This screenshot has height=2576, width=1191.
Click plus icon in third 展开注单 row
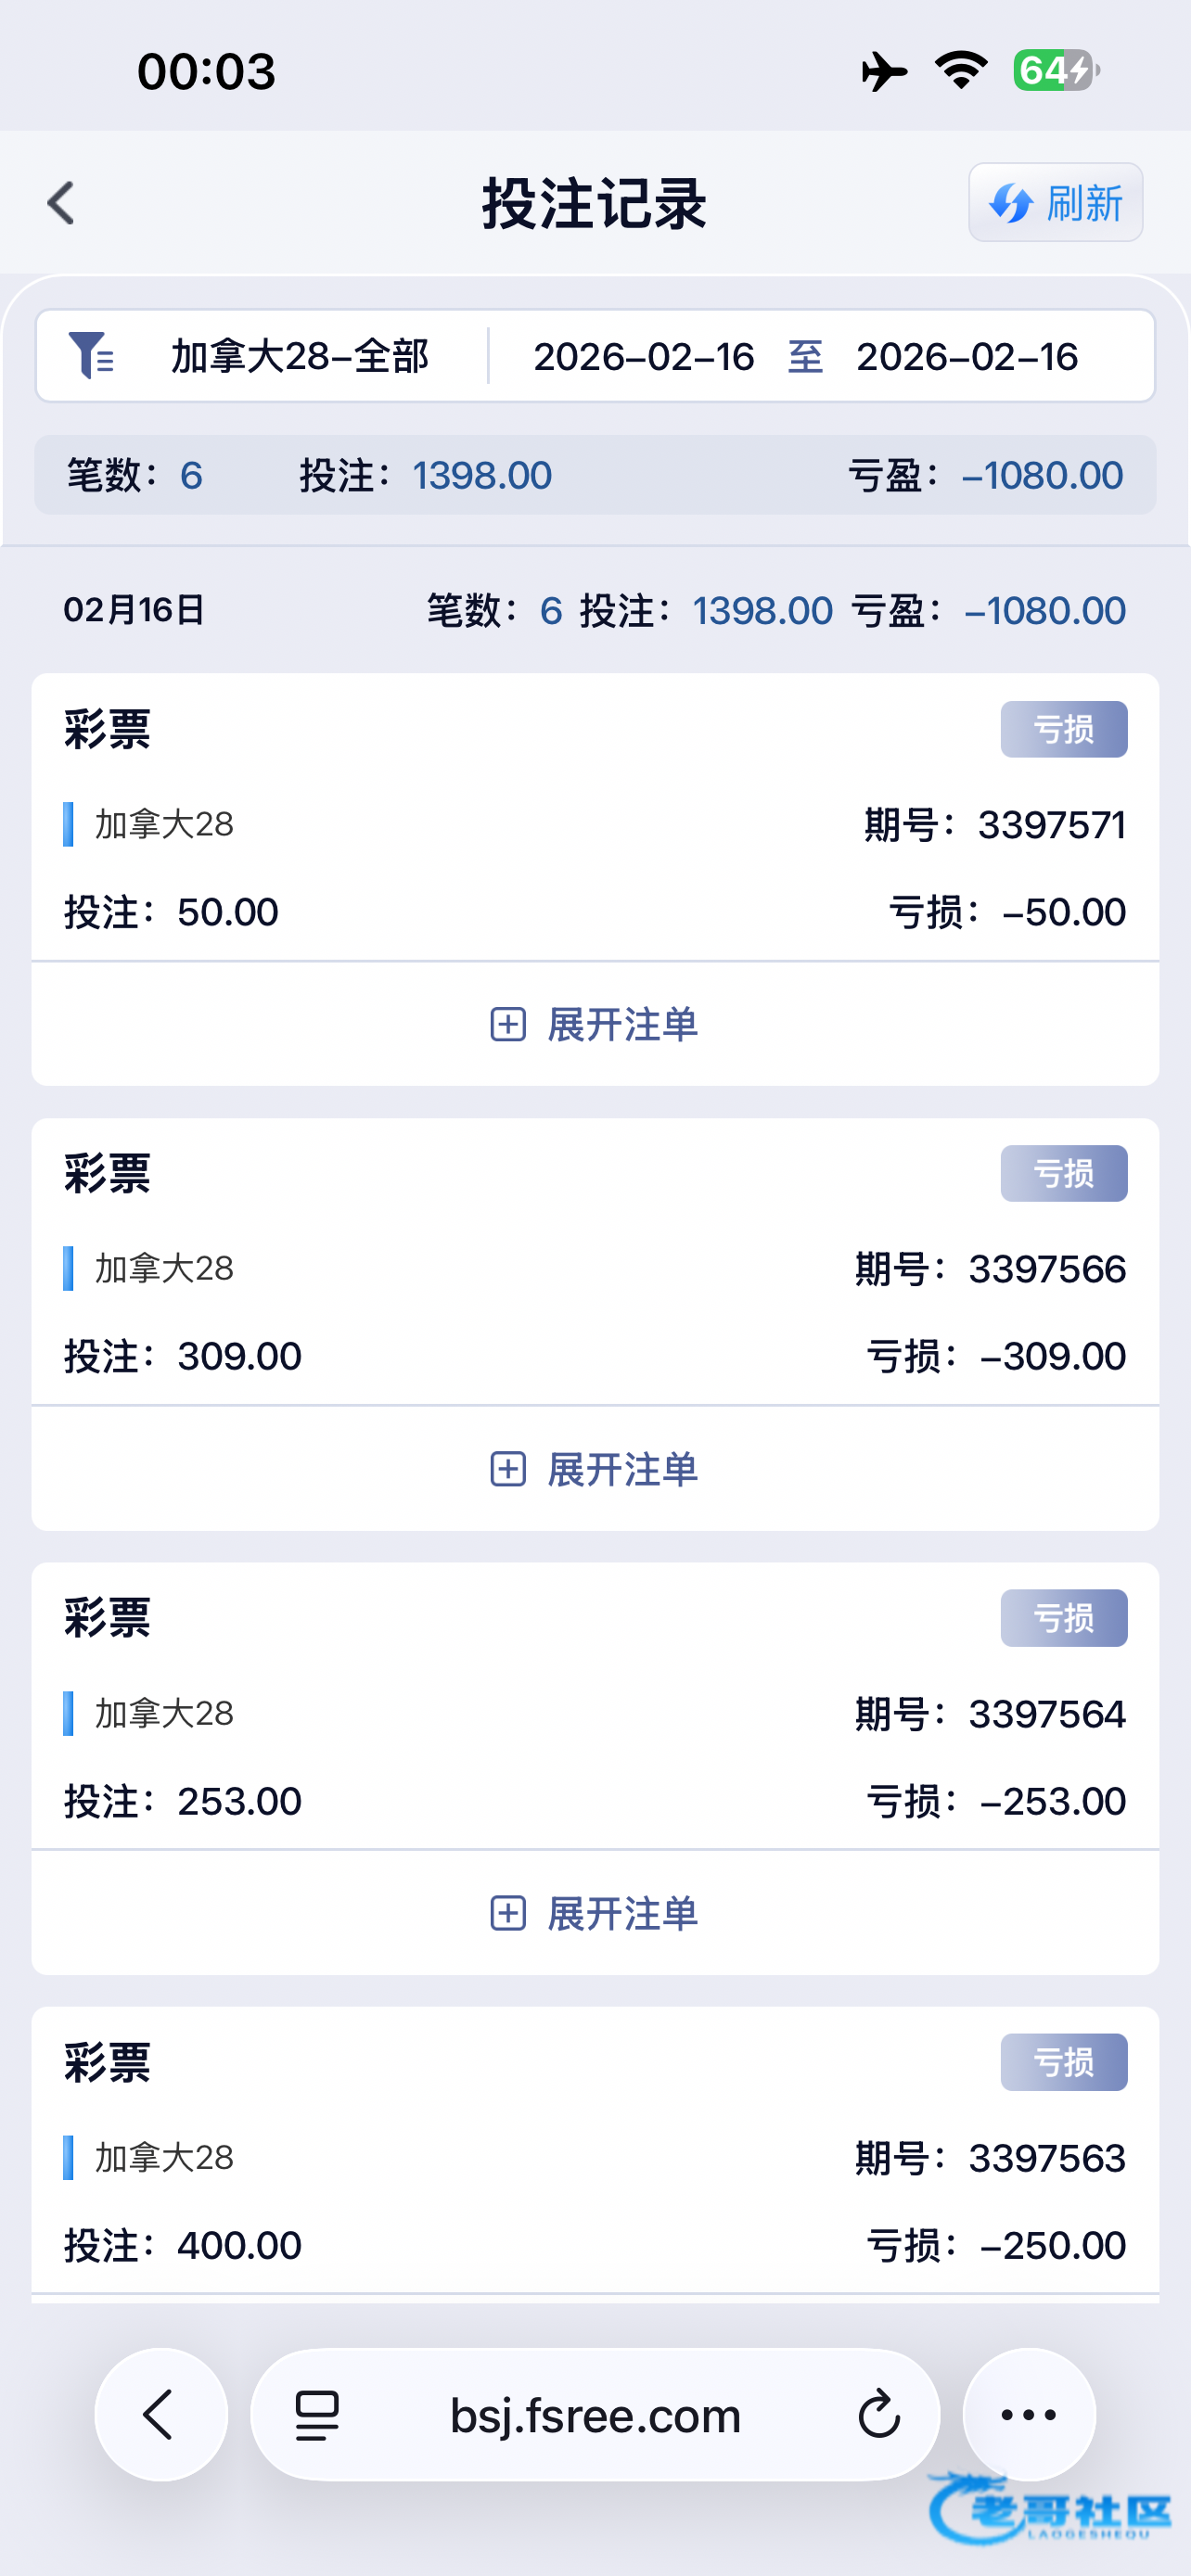pyautogui.click(x=508, y=1914)
